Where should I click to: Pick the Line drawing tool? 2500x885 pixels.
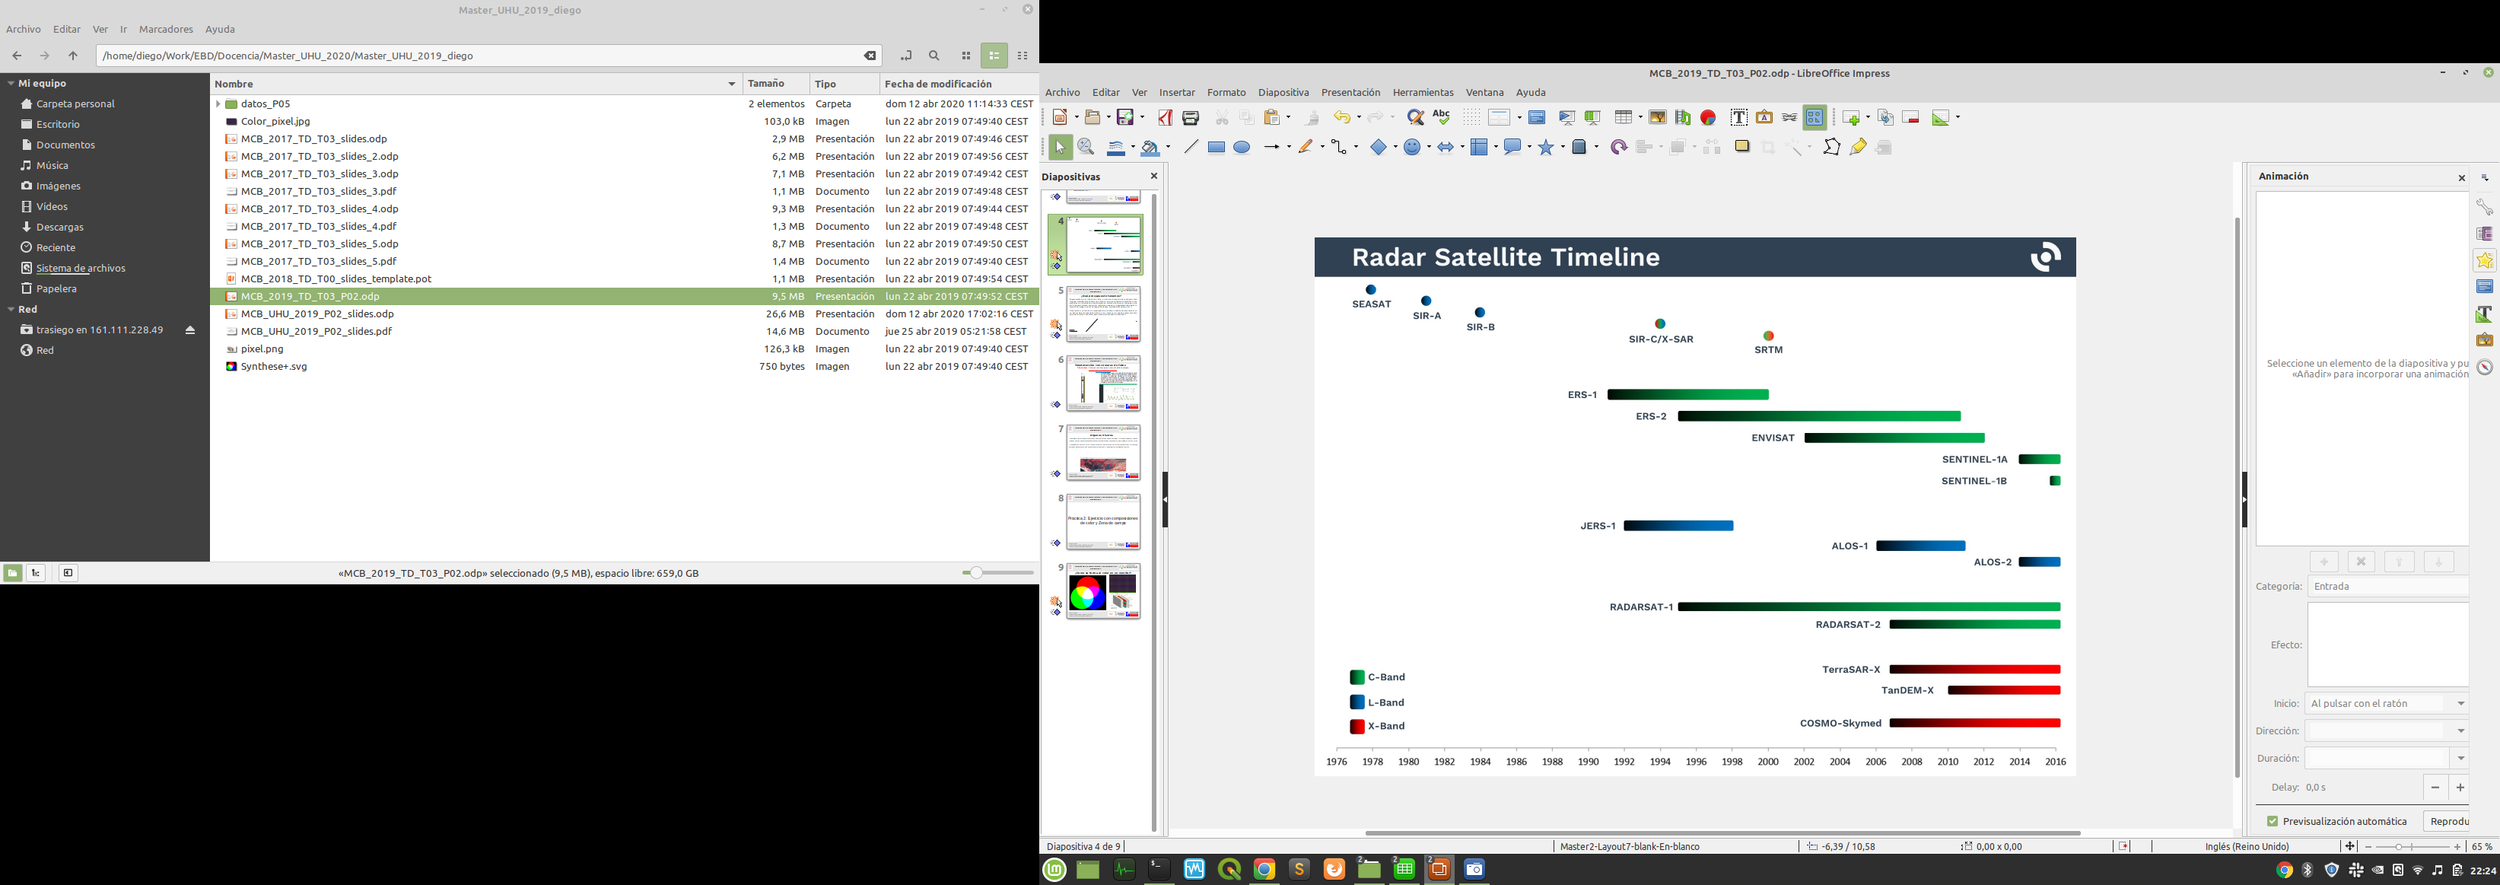tap(1190, 147)
